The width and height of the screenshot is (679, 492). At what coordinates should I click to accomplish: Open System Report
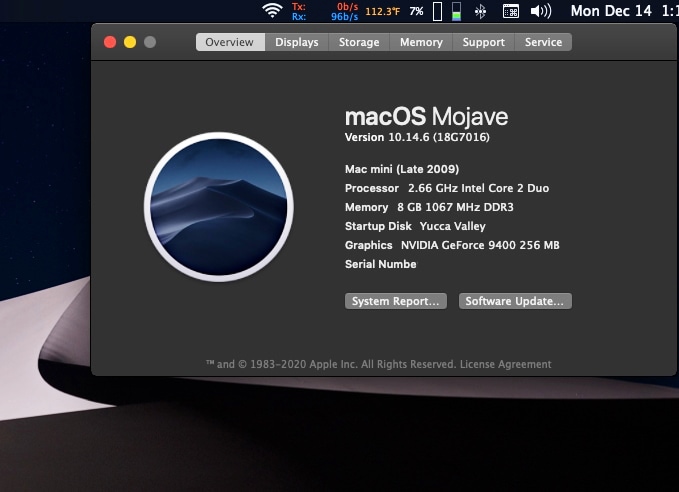click(x=396, y=301)
